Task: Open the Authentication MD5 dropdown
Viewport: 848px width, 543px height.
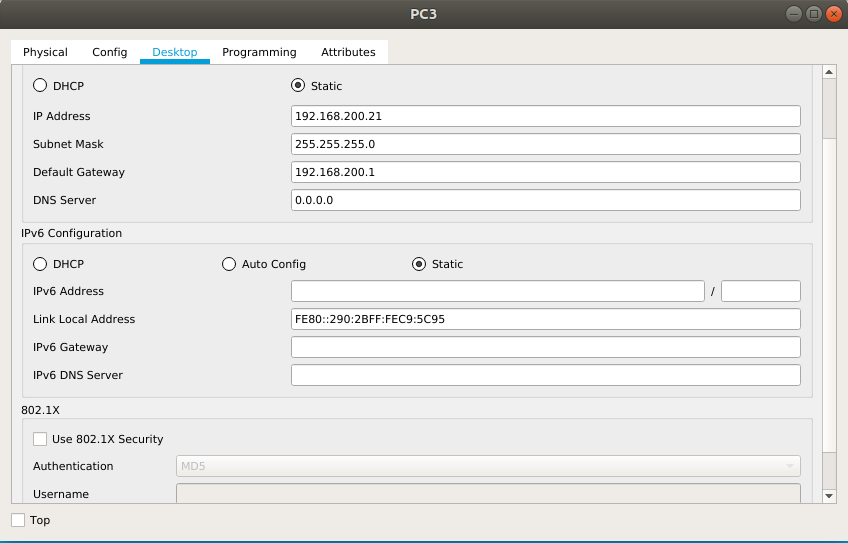Action: pyautogui.click(x=488, y=466)
